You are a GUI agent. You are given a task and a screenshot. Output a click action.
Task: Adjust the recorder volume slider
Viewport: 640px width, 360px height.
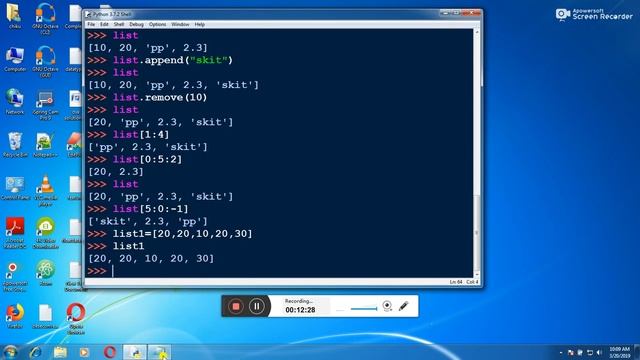tap(363, 309)
